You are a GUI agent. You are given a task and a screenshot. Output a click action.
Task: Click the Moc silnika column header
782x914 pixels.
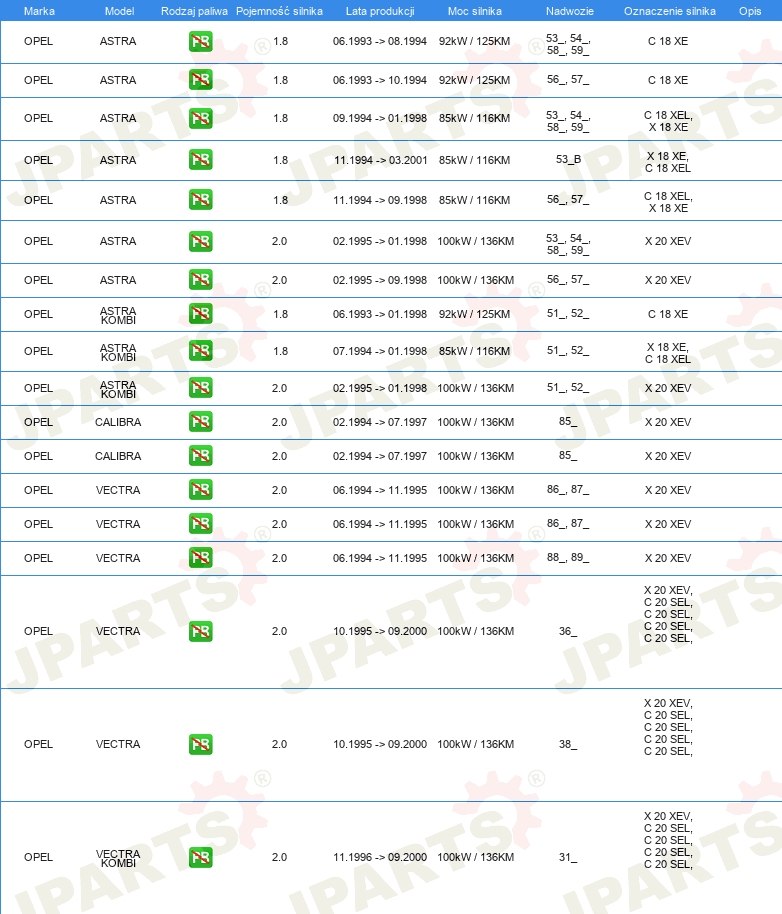click(474, 11)
